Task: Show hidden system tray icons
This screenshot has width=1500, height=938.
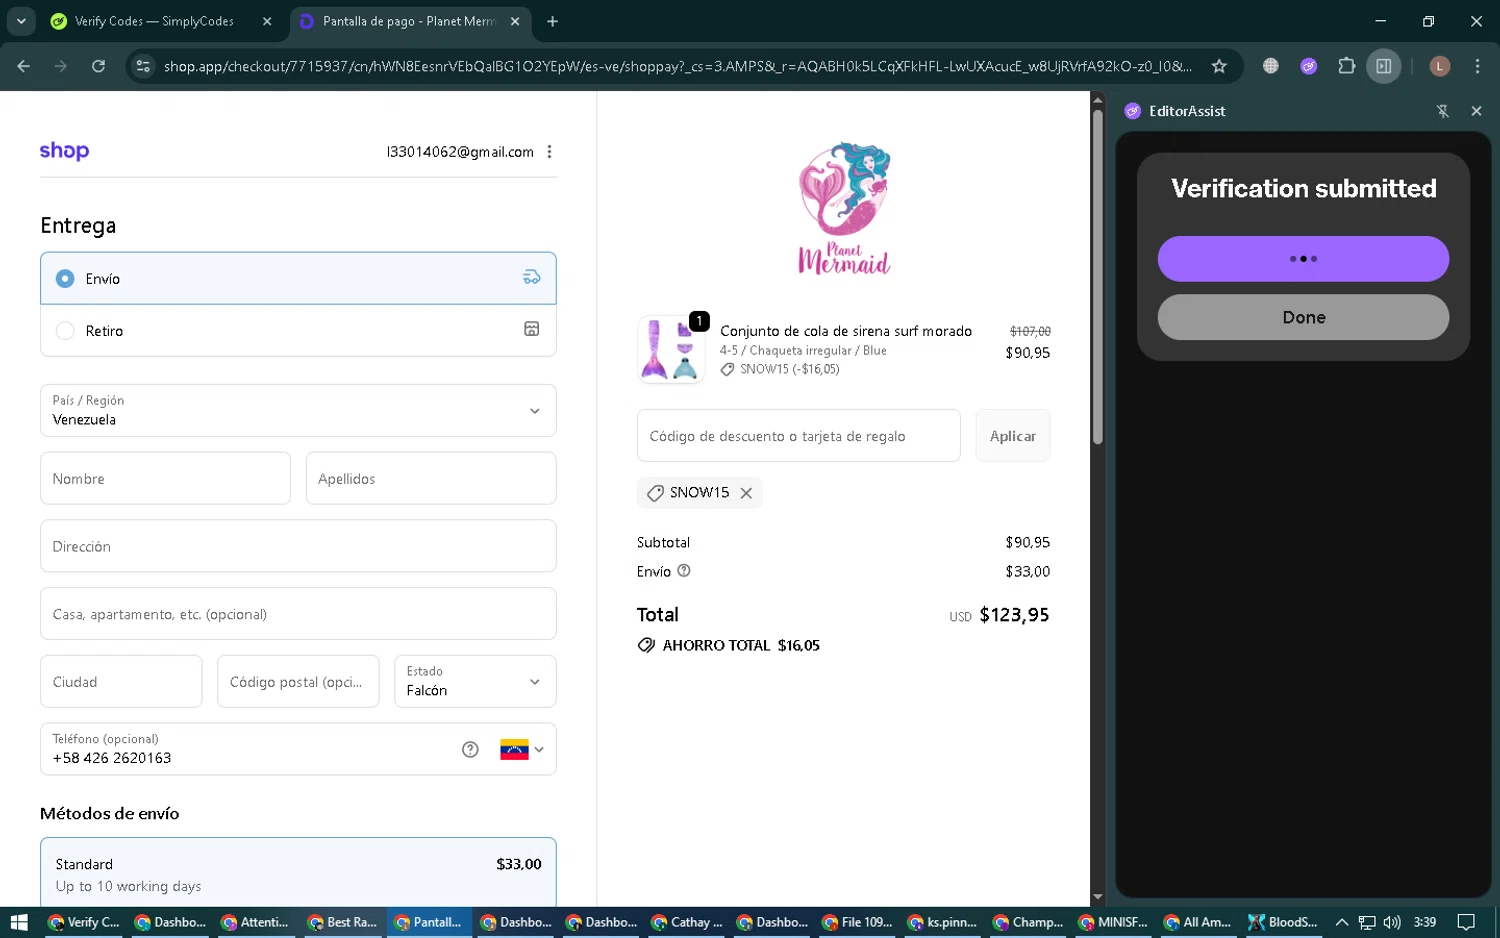Action: pyautogui.click(x=1341, y=922)
